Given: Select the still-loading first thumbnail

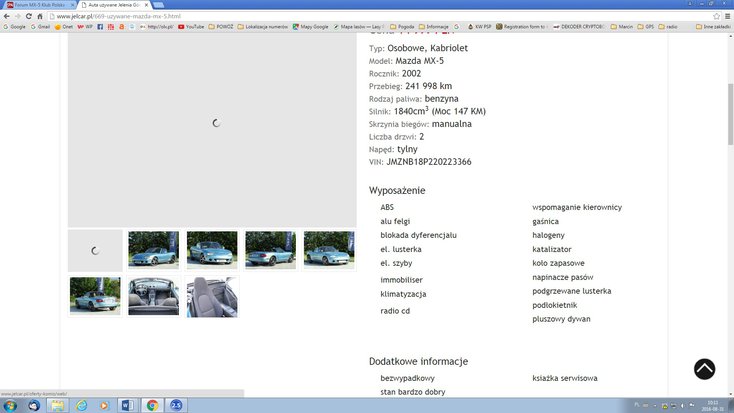Looking at the screenshot, I should tap(95, 250).
